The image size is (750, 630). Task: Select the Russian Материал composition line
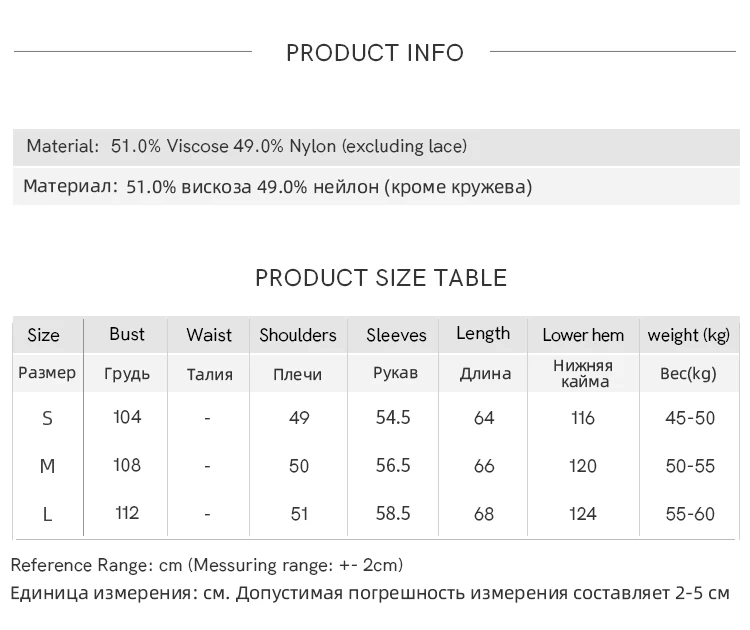coord(278,187)
